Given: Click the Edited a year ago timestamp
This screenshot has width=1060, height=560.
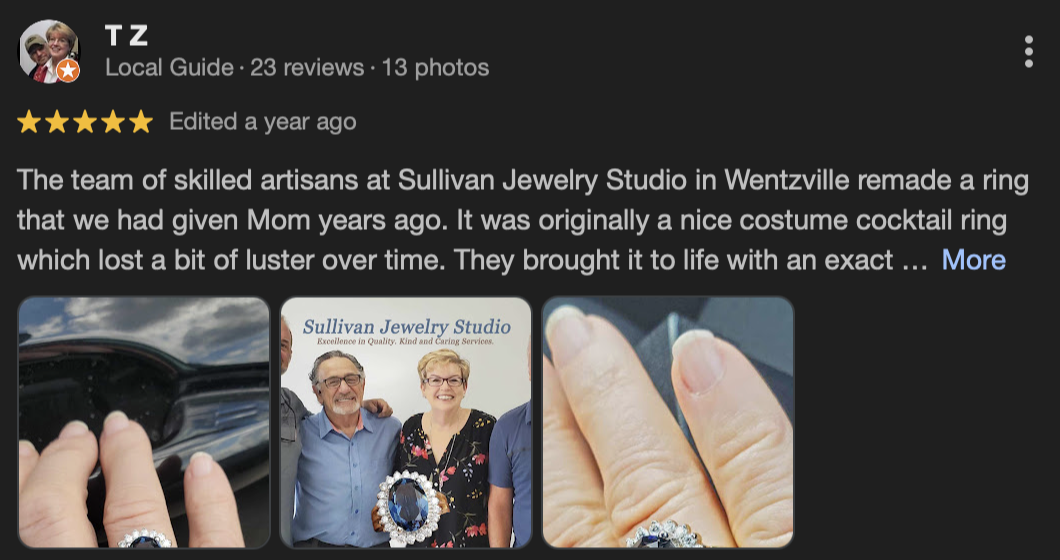Looking at the screenshot, I should [x=262, y=122].
